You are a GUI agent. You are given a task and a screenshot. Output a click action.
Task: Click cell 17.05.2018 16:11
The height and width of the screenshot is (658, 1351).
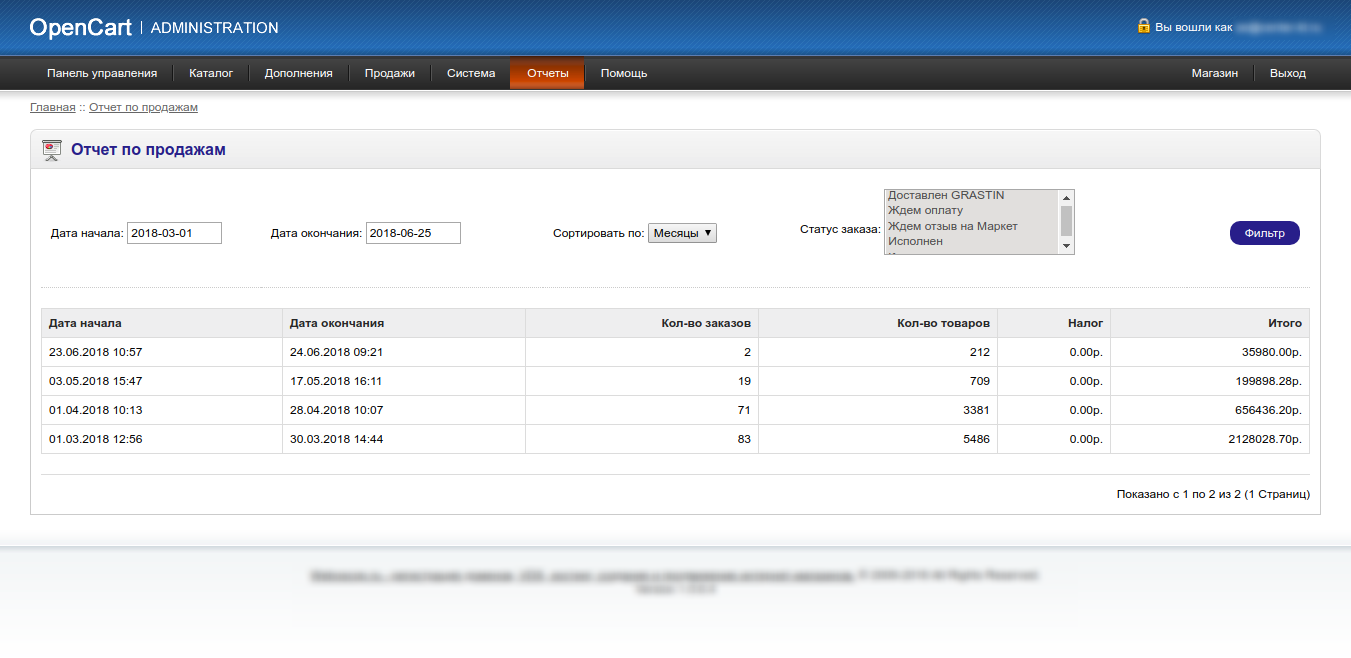click(x=404, y=381)
